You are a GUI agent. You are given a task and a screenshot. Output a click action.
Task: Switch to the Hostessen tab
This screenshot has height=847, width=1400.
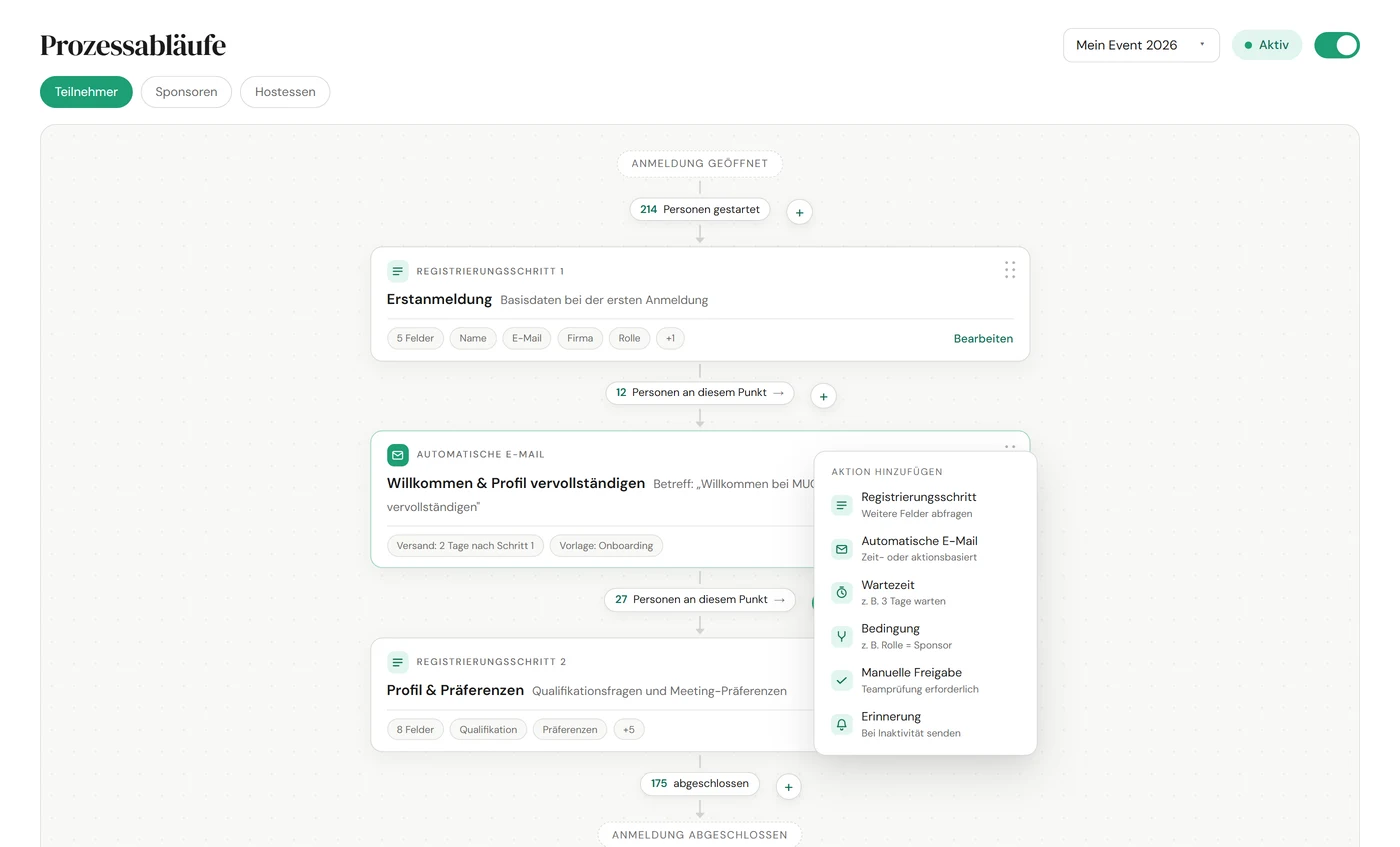(285, 92)
